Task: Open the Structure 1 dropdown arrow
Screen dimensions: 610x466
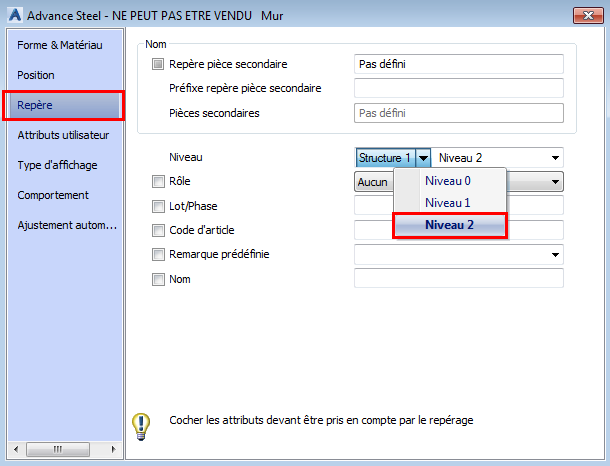Action: click(423, 158)
